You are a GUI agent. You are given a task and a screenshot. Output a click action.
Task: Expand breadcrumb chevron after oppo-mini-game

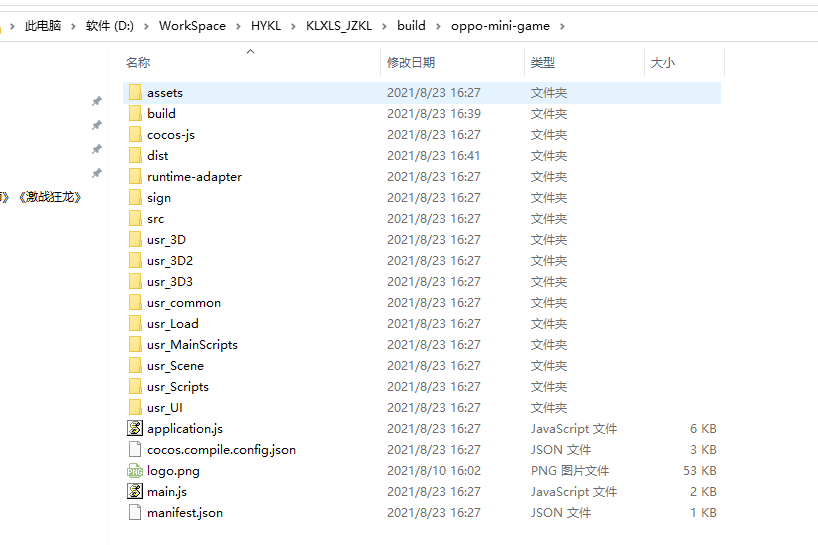coord(562,26)
